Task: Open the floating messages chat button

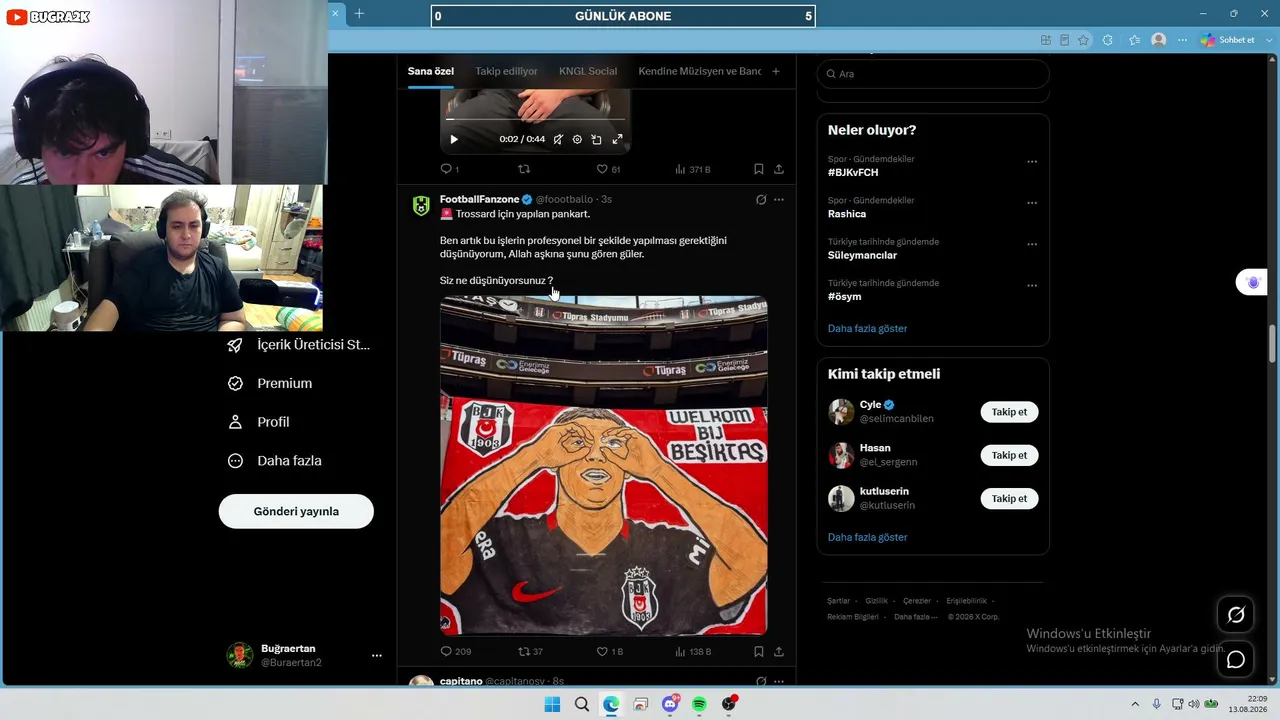Action: [x=1236, y=660]
